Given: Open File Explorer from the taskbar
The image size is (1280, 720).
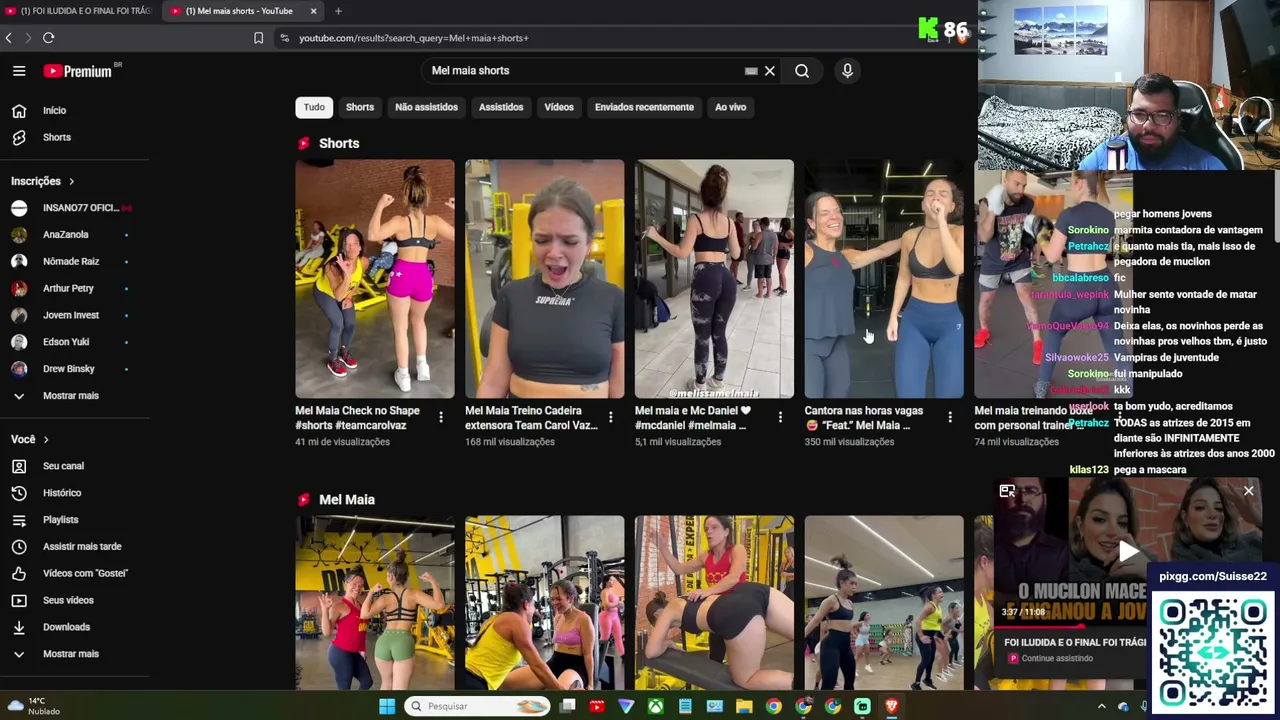Looking at the screenshot, I should [x=744, y=707].
